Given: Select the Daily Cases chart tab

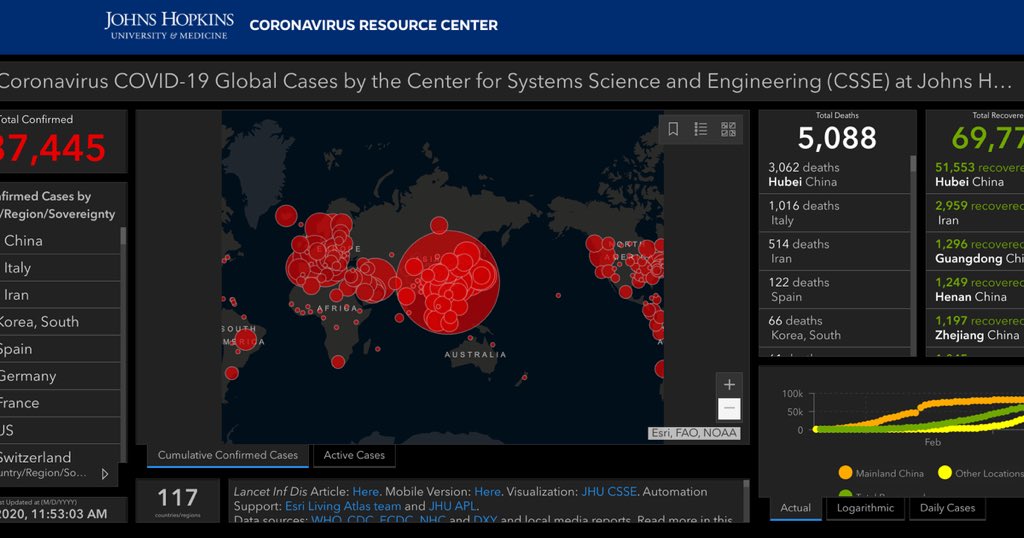Looking at the screenshot, I should point(947,508).
